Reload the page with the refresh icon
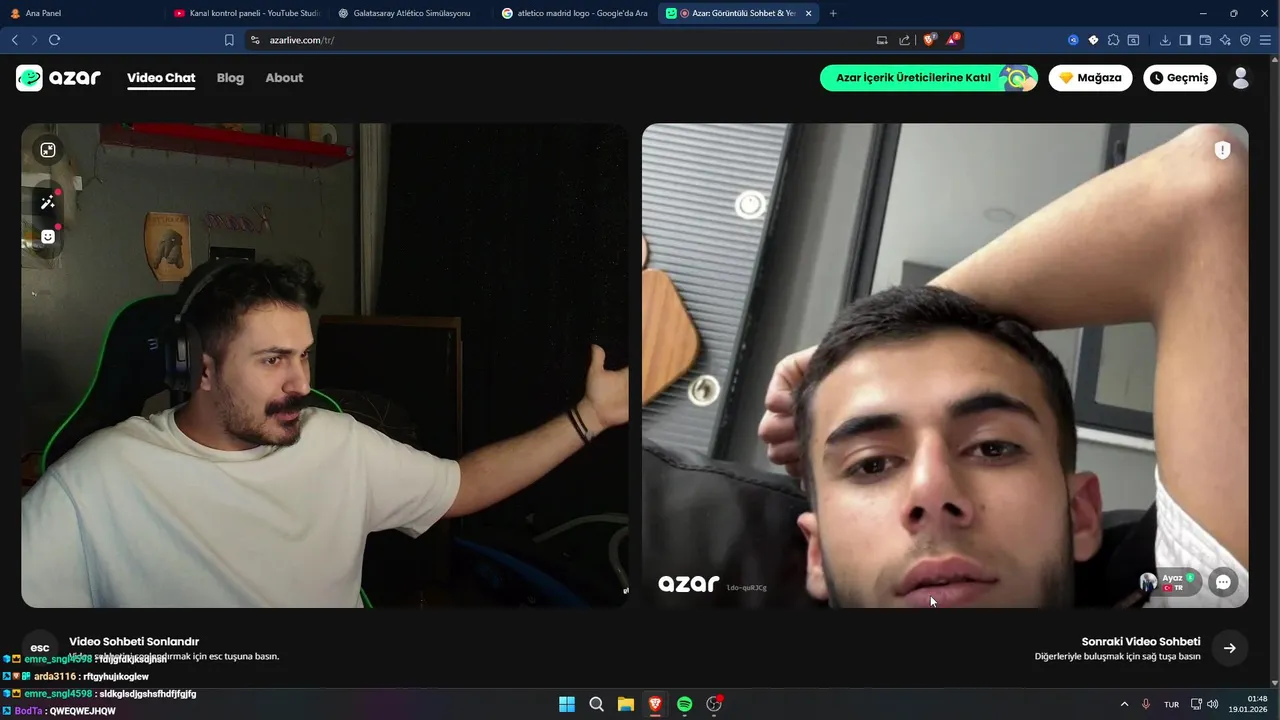The width and height of the screenshot is (1280, 720). [54, 40]
